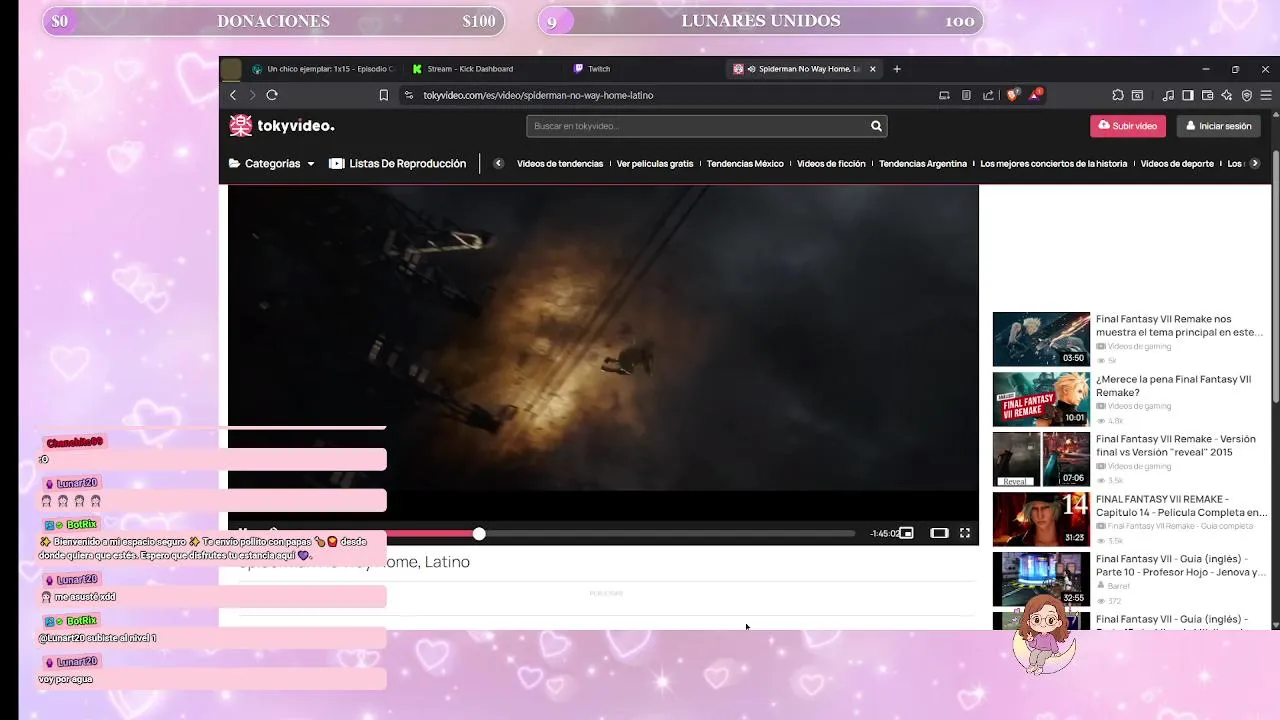Click the cast/install screen icon in address bar
The image size is (1280, 720).
[x=944, y=95]
